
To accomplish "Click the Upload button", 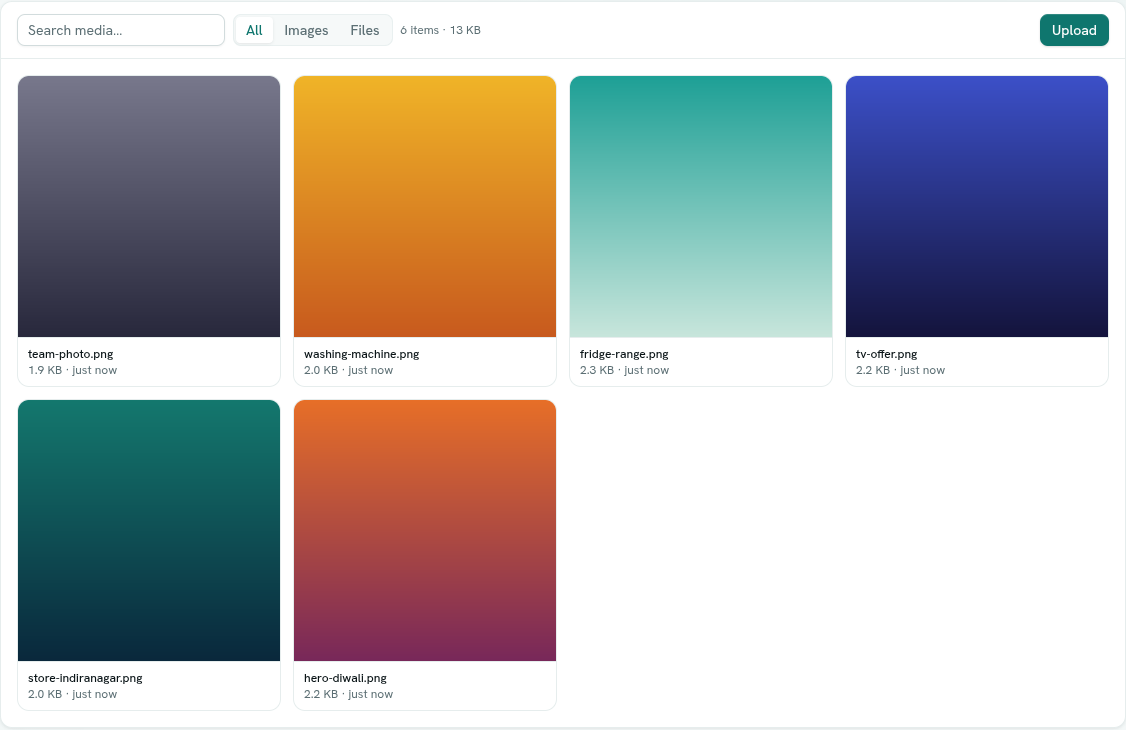I will coord(1074,30).
